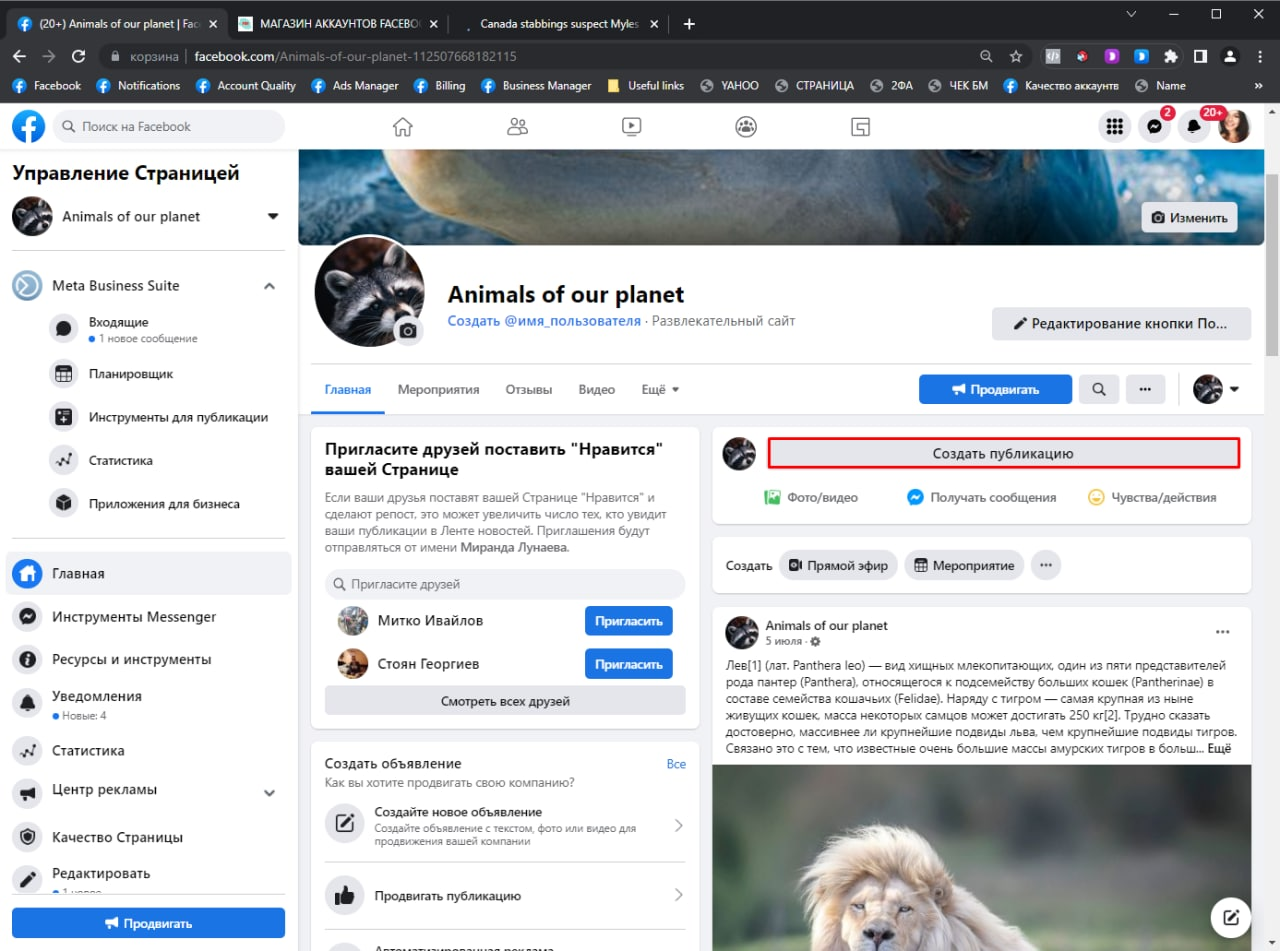Click Смотреть всех друзей button
This screenshot has width=1280, height=951.
[505, 701]
